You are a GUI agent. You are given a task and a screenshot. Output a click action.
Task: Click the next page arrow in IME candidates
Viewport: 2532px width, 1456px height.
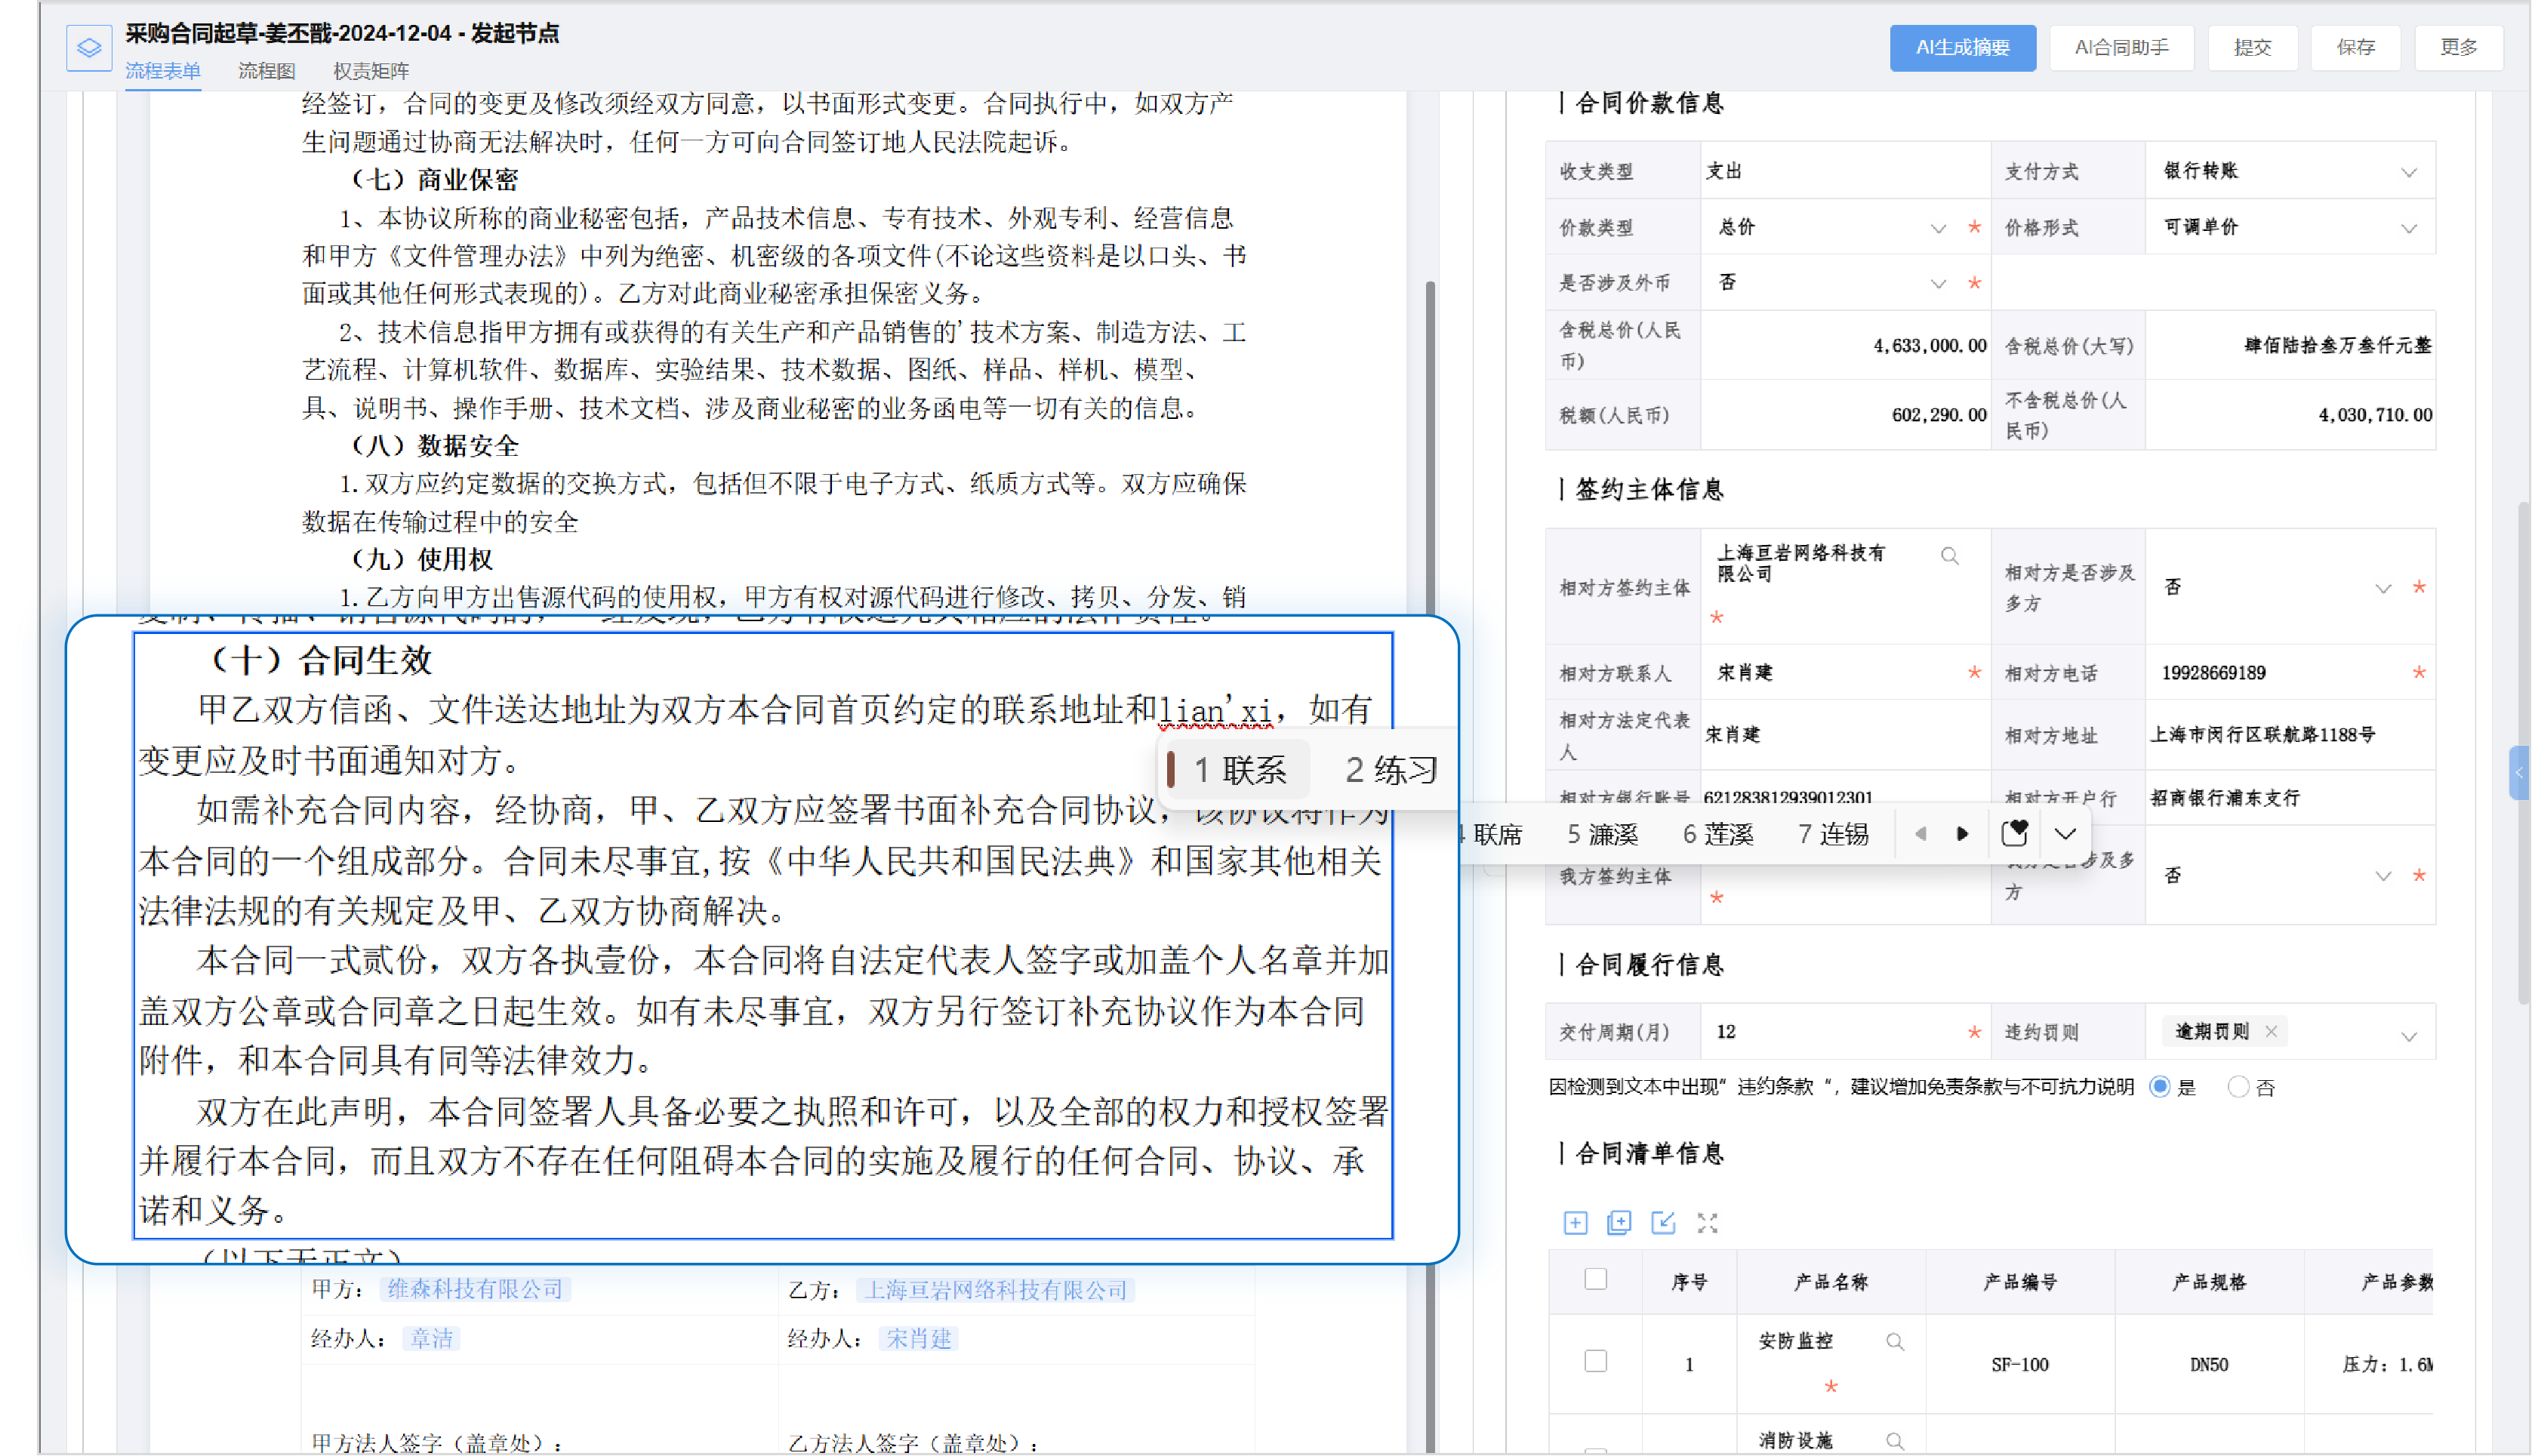pyautogui.click(x=1962, y=834)
